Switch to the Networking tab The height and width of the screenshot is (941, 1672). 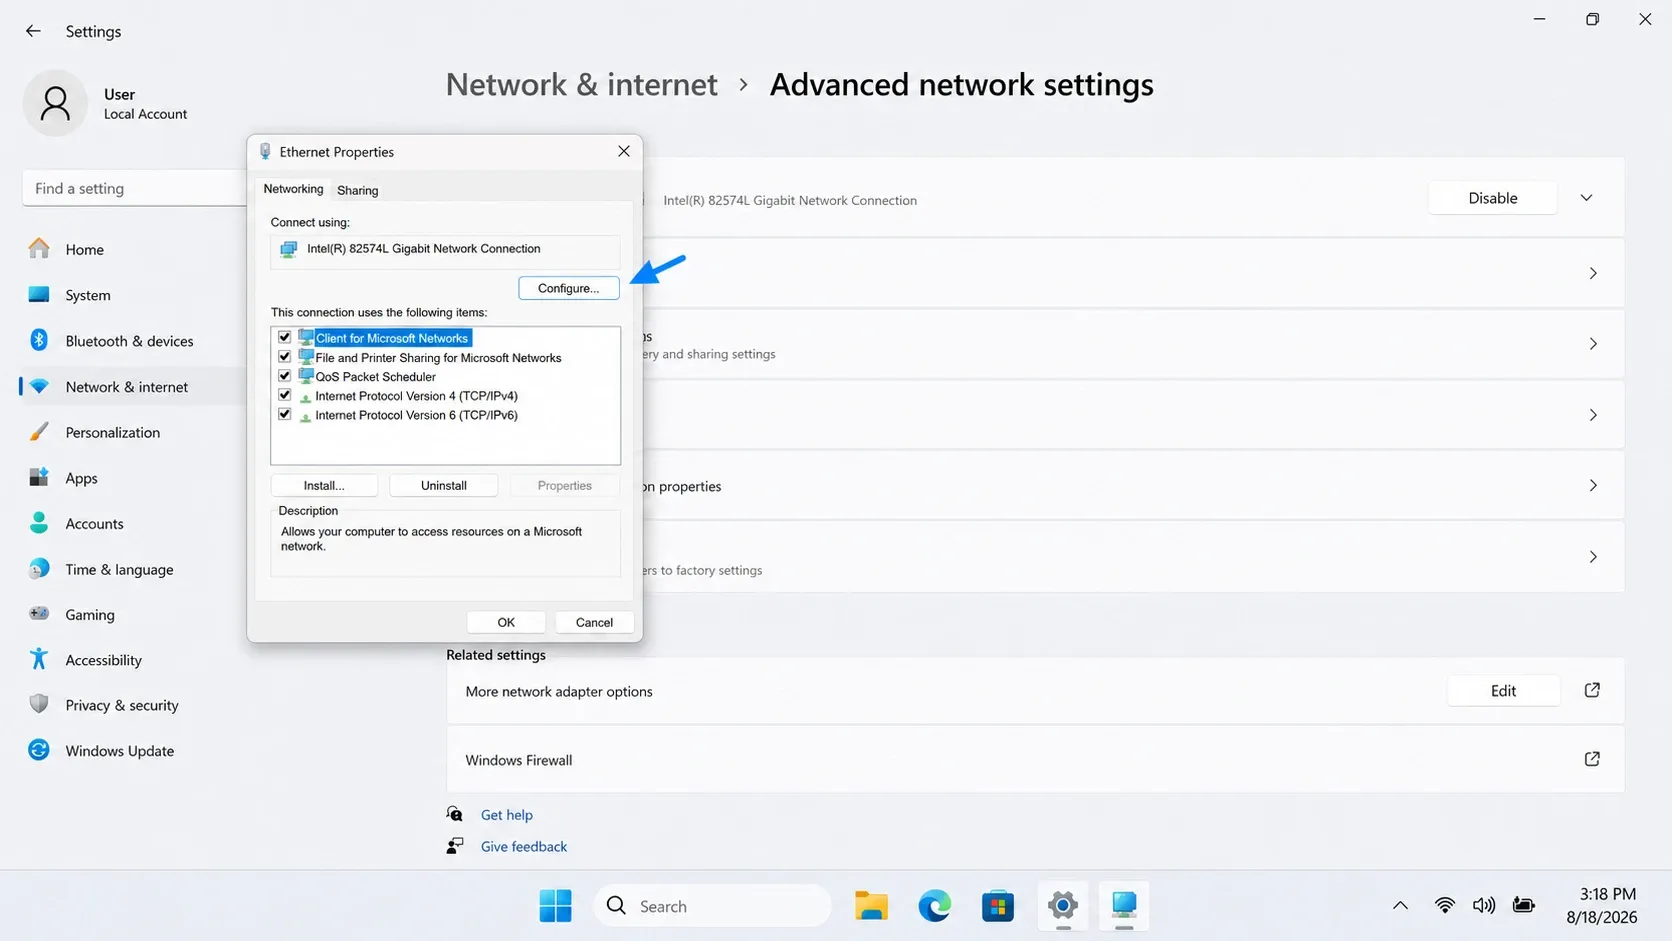point(293,189)
